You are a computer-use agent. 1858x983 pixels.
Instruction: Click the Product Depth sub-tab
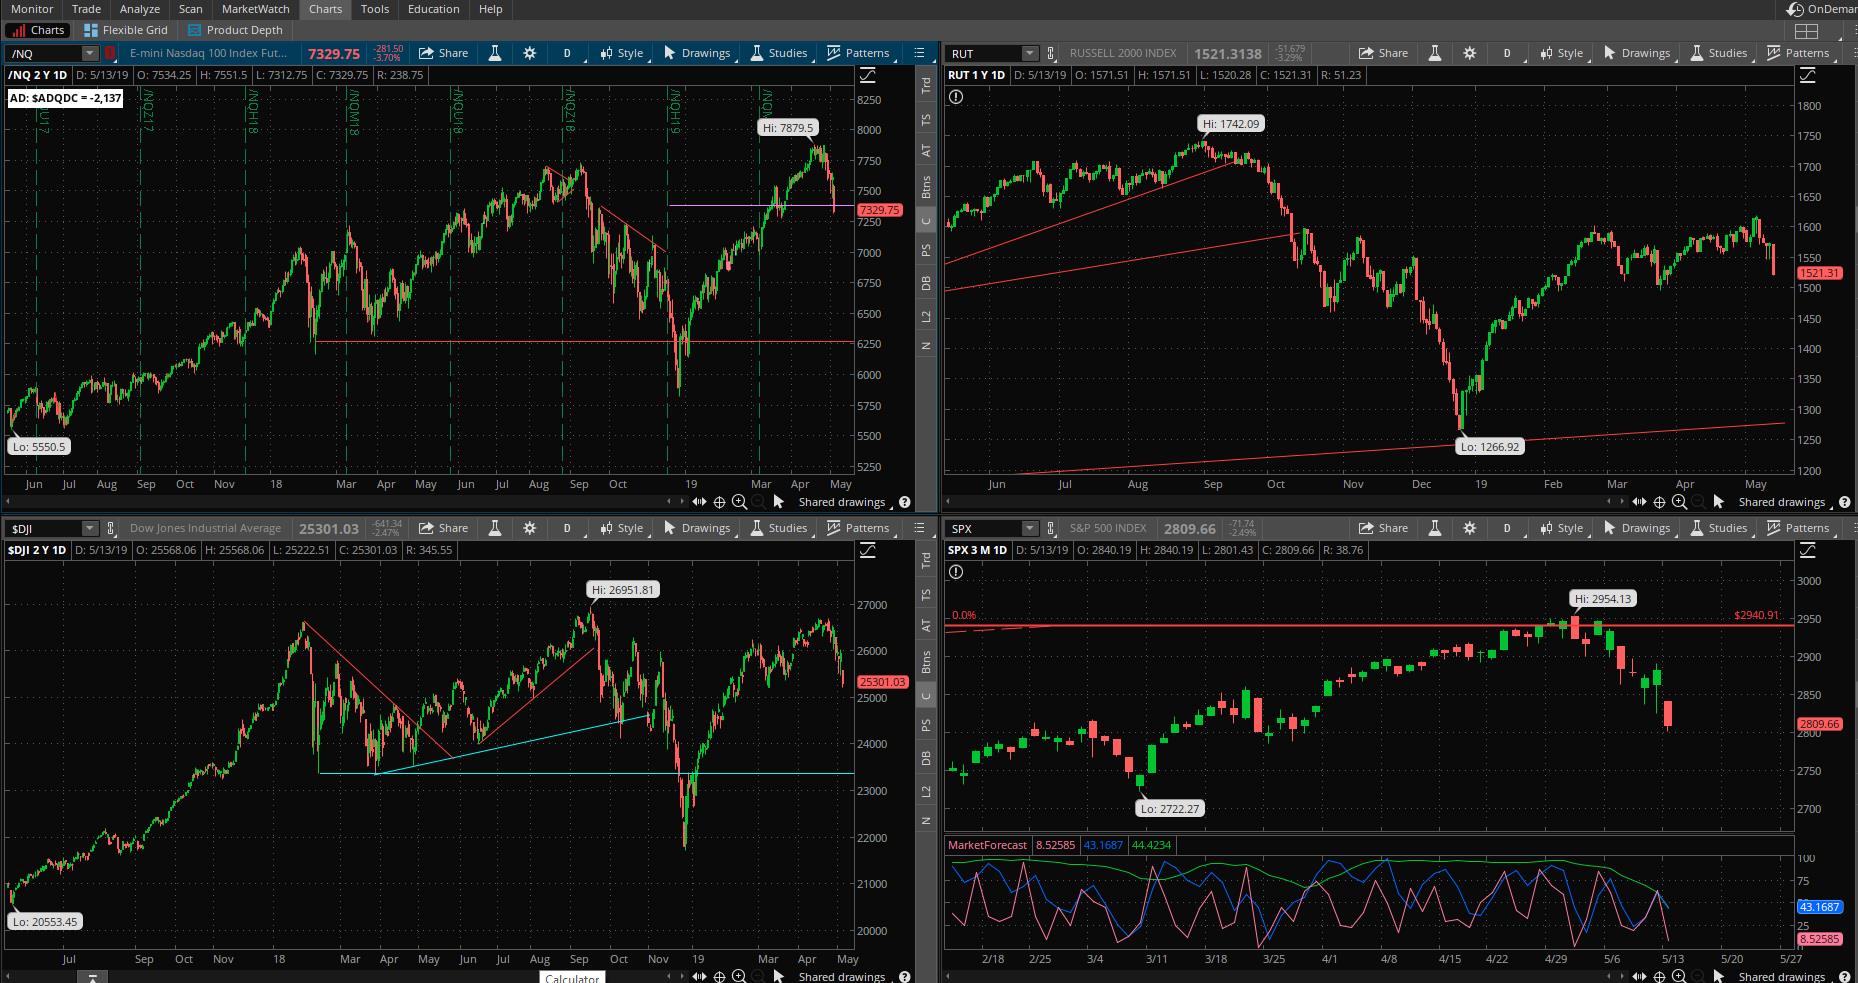coord(235,30)
